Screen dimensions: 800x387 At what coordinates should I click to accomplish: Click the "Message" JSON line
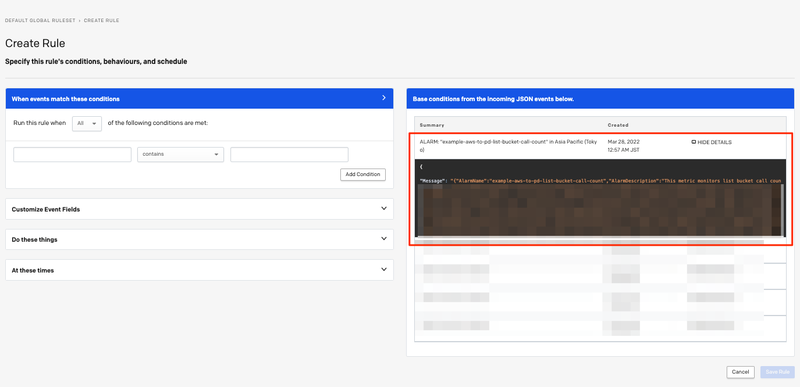tap(600, 181)
